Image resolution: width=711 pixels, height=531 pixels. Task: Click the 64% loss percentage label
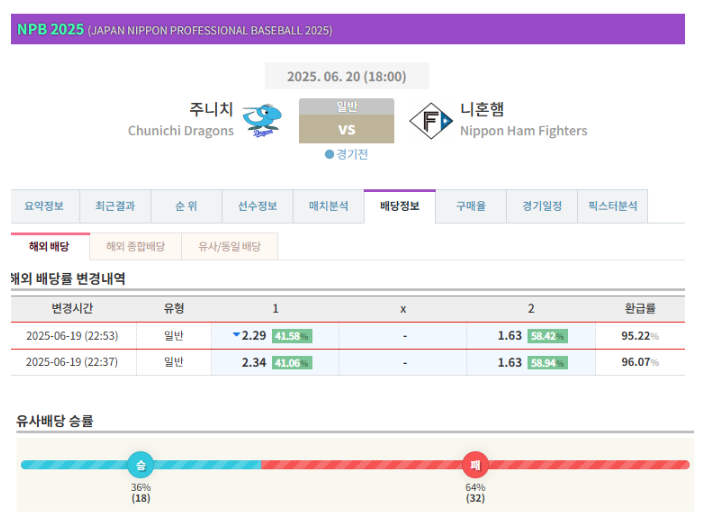tap(475, 487)
